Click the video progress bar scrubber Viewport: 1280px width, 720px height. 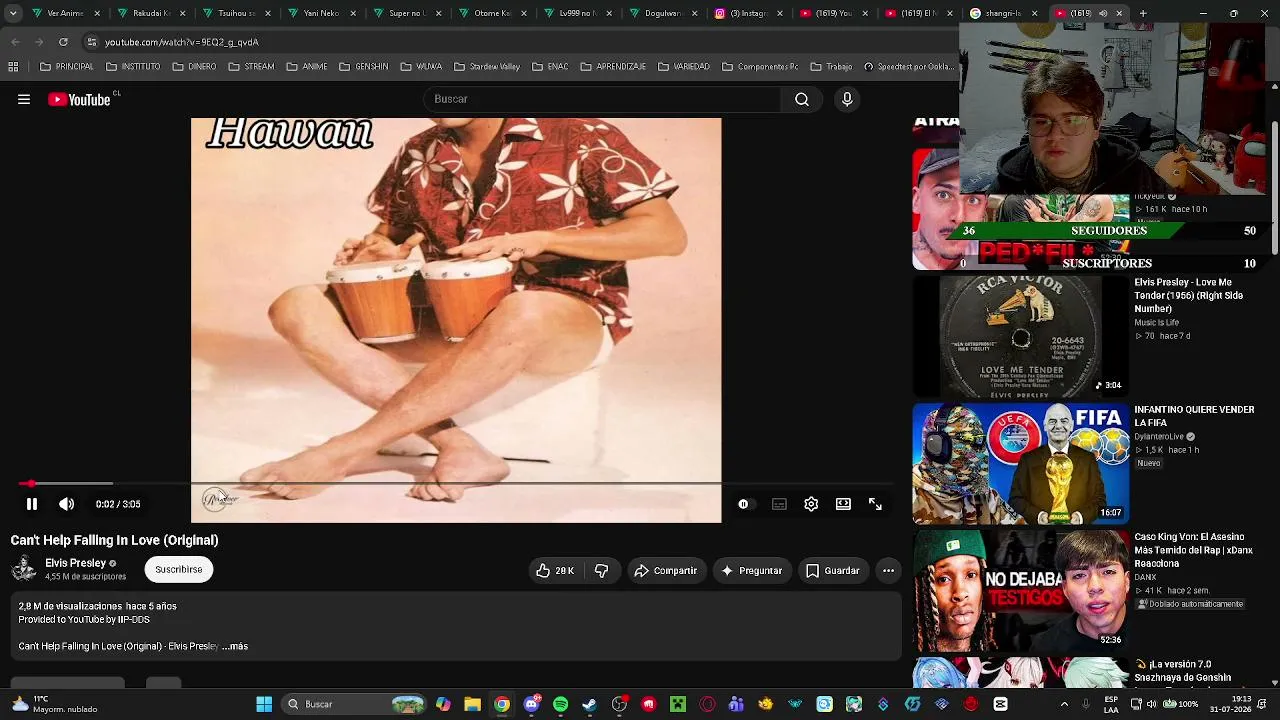click(x=31, y=484)
